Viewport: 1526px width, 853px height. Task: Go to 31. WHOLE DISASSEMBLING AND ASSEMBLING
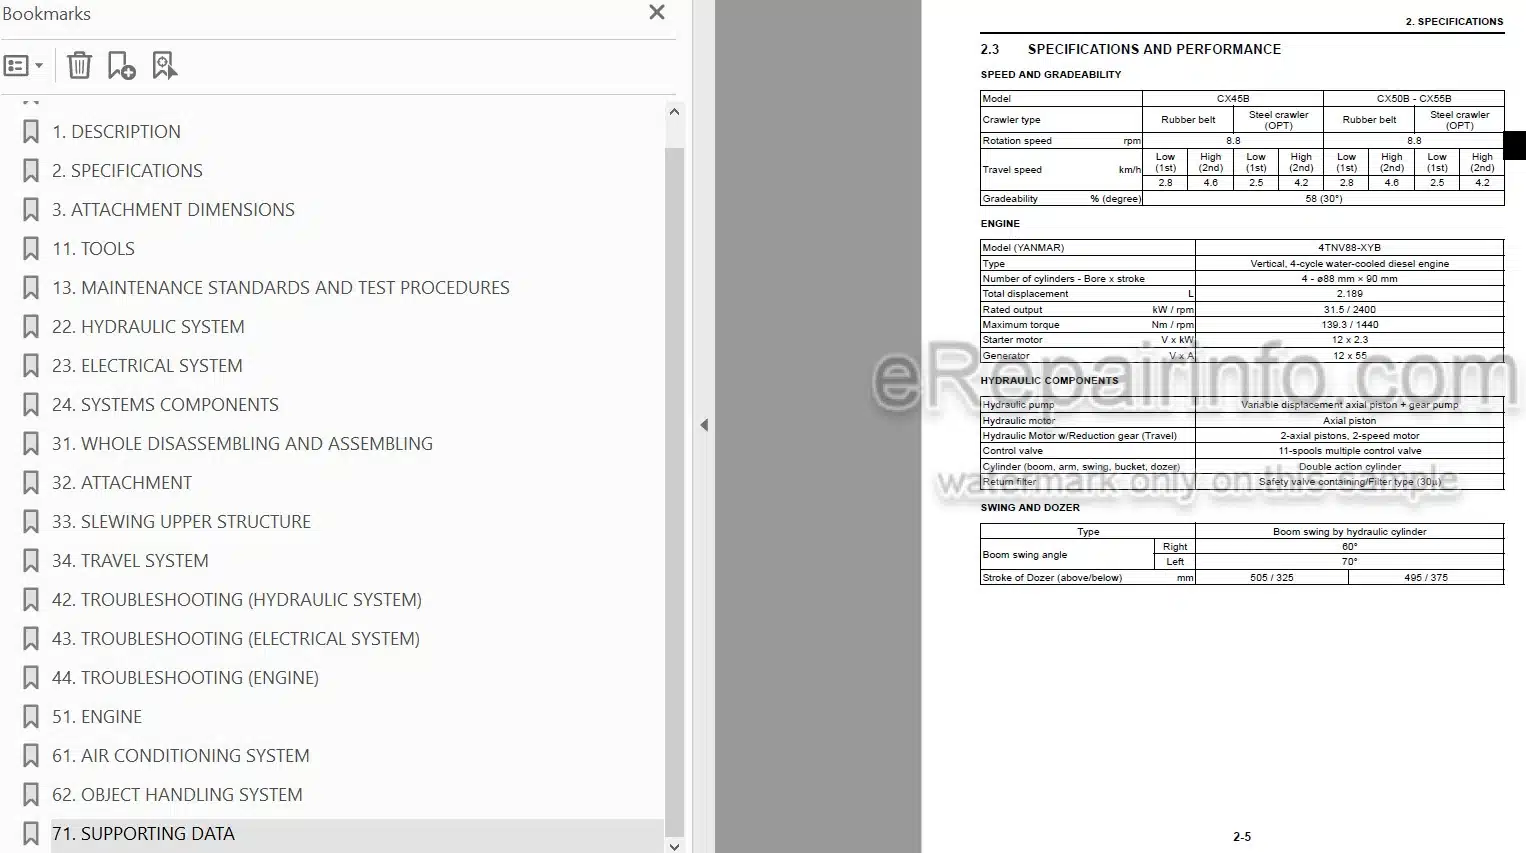click(242, 444)
